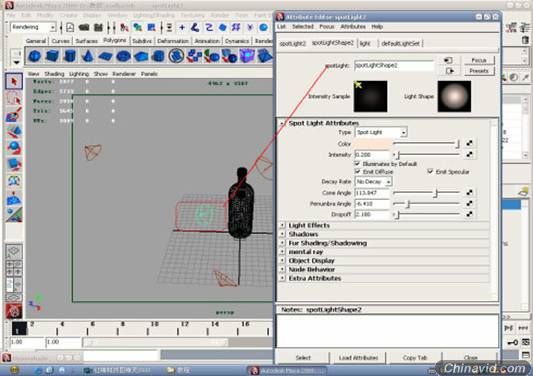The width and height of the screenshot is (533, 376).
Task: Click map button next to Penumbra Angle
Action: click(469, 203)
